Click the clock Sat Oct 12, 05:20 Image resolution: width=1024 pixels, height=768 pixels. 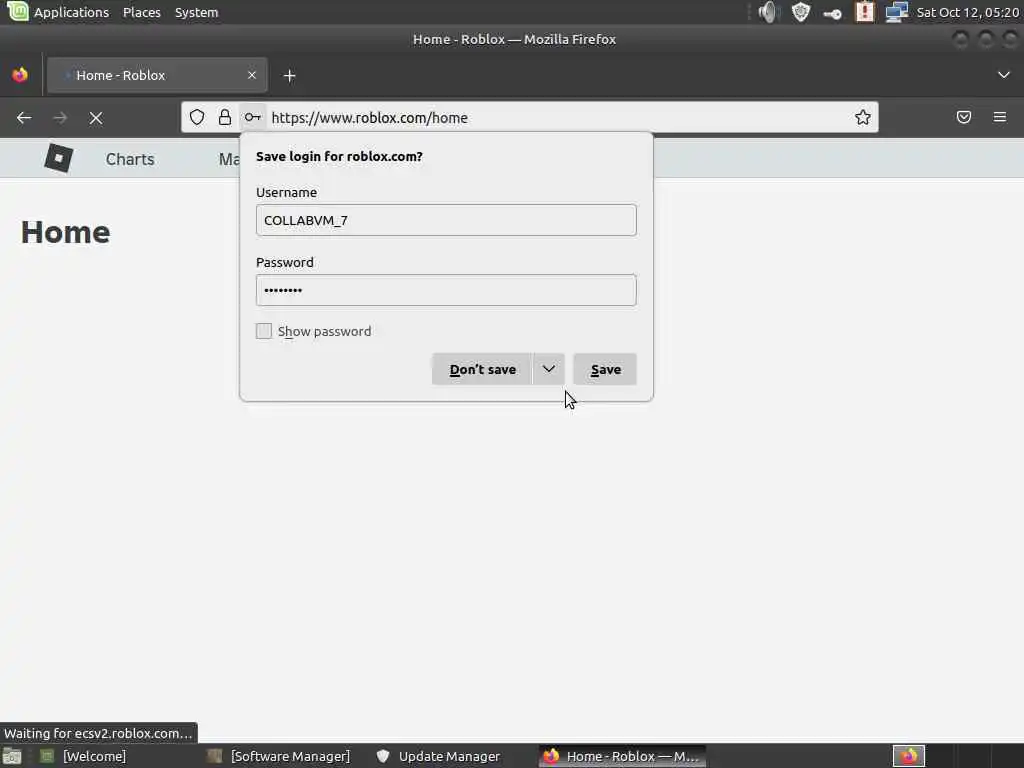(967, 12)
